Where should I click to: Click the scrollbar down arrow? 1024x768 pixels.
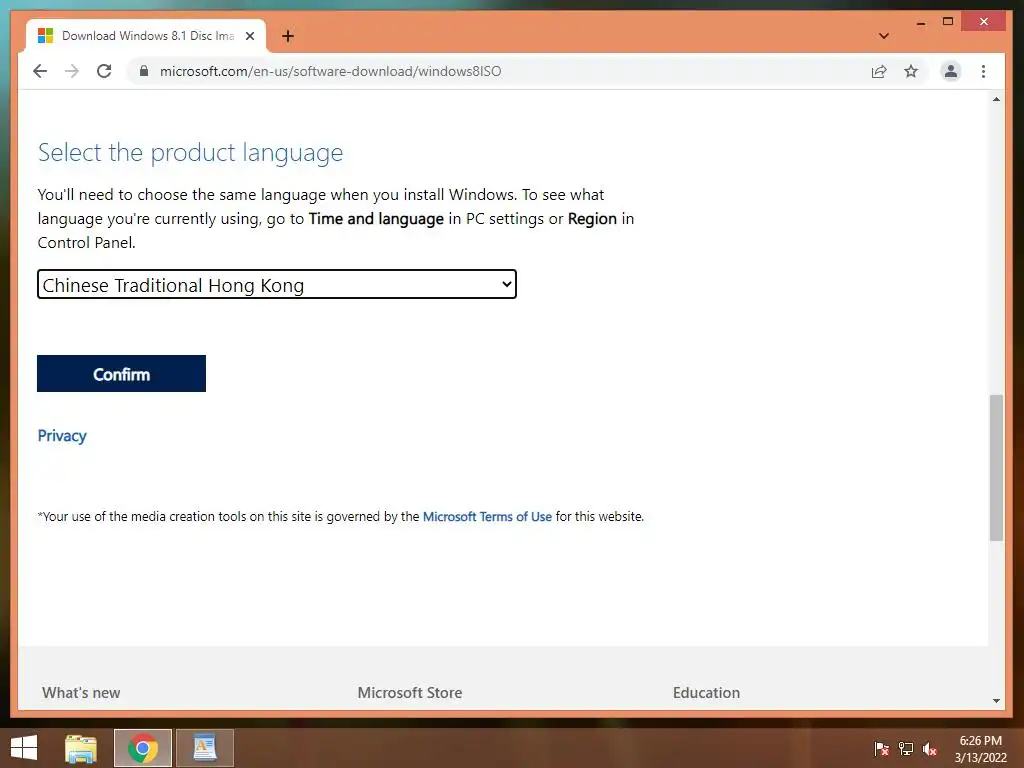[996, 701]
